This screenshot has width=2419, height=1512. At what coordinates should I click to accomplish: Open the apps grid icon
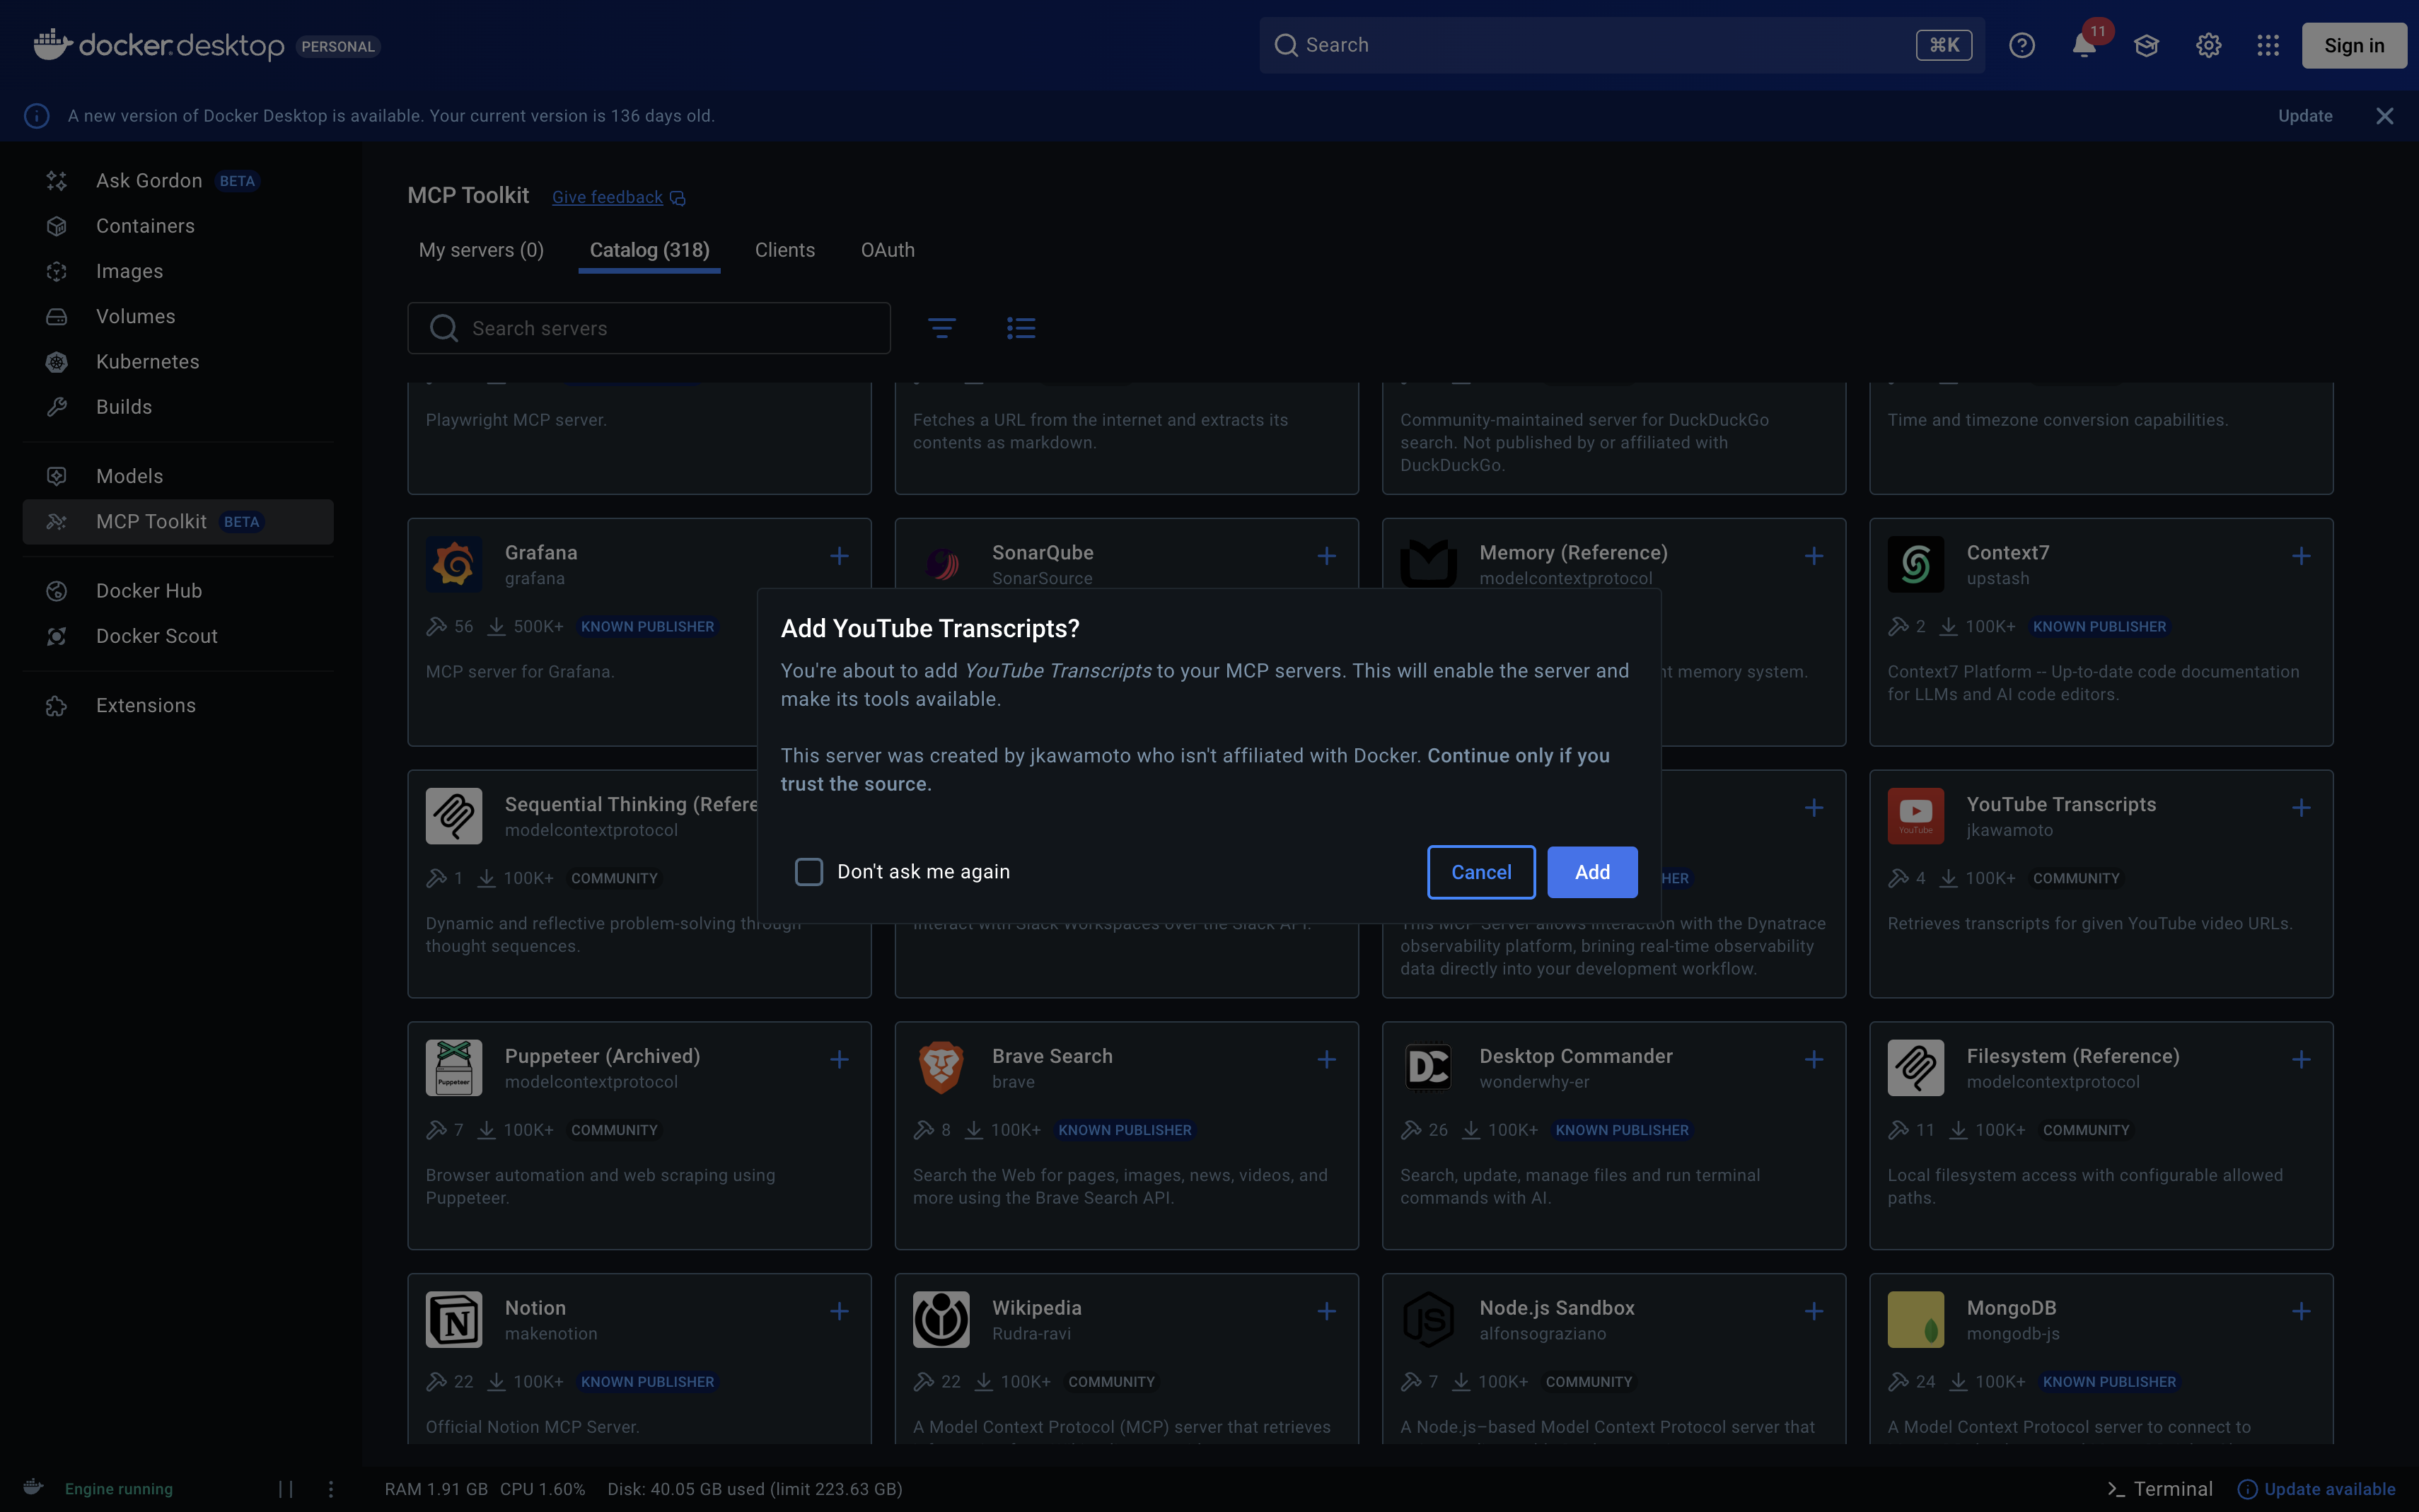(x=2268, y=45)
